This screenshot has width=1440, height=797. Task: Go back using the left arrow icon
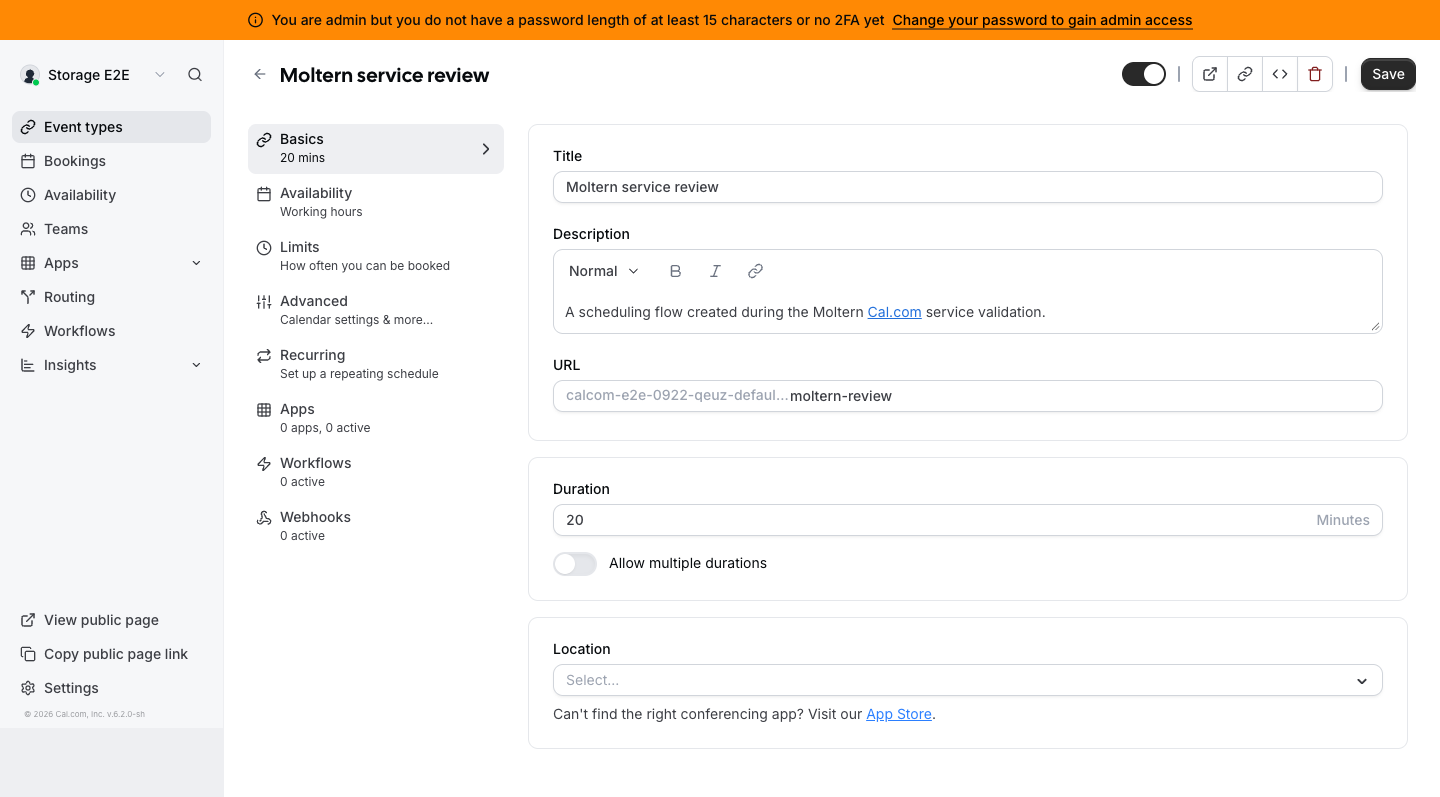[260, 74]
